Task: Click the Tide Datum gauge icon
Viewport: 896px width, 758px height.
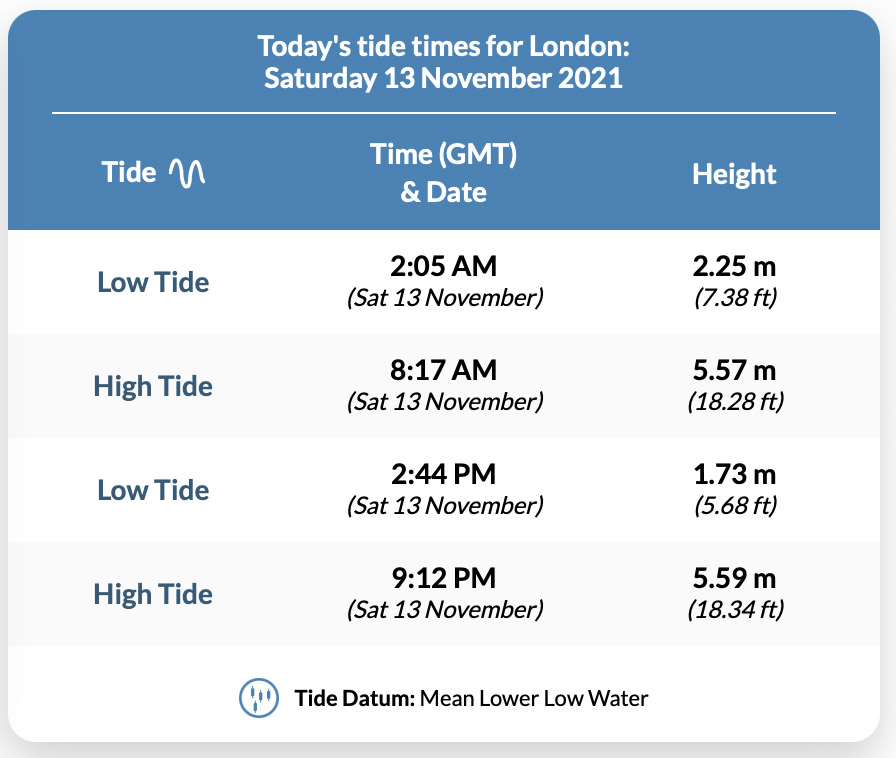Action: 258,698
